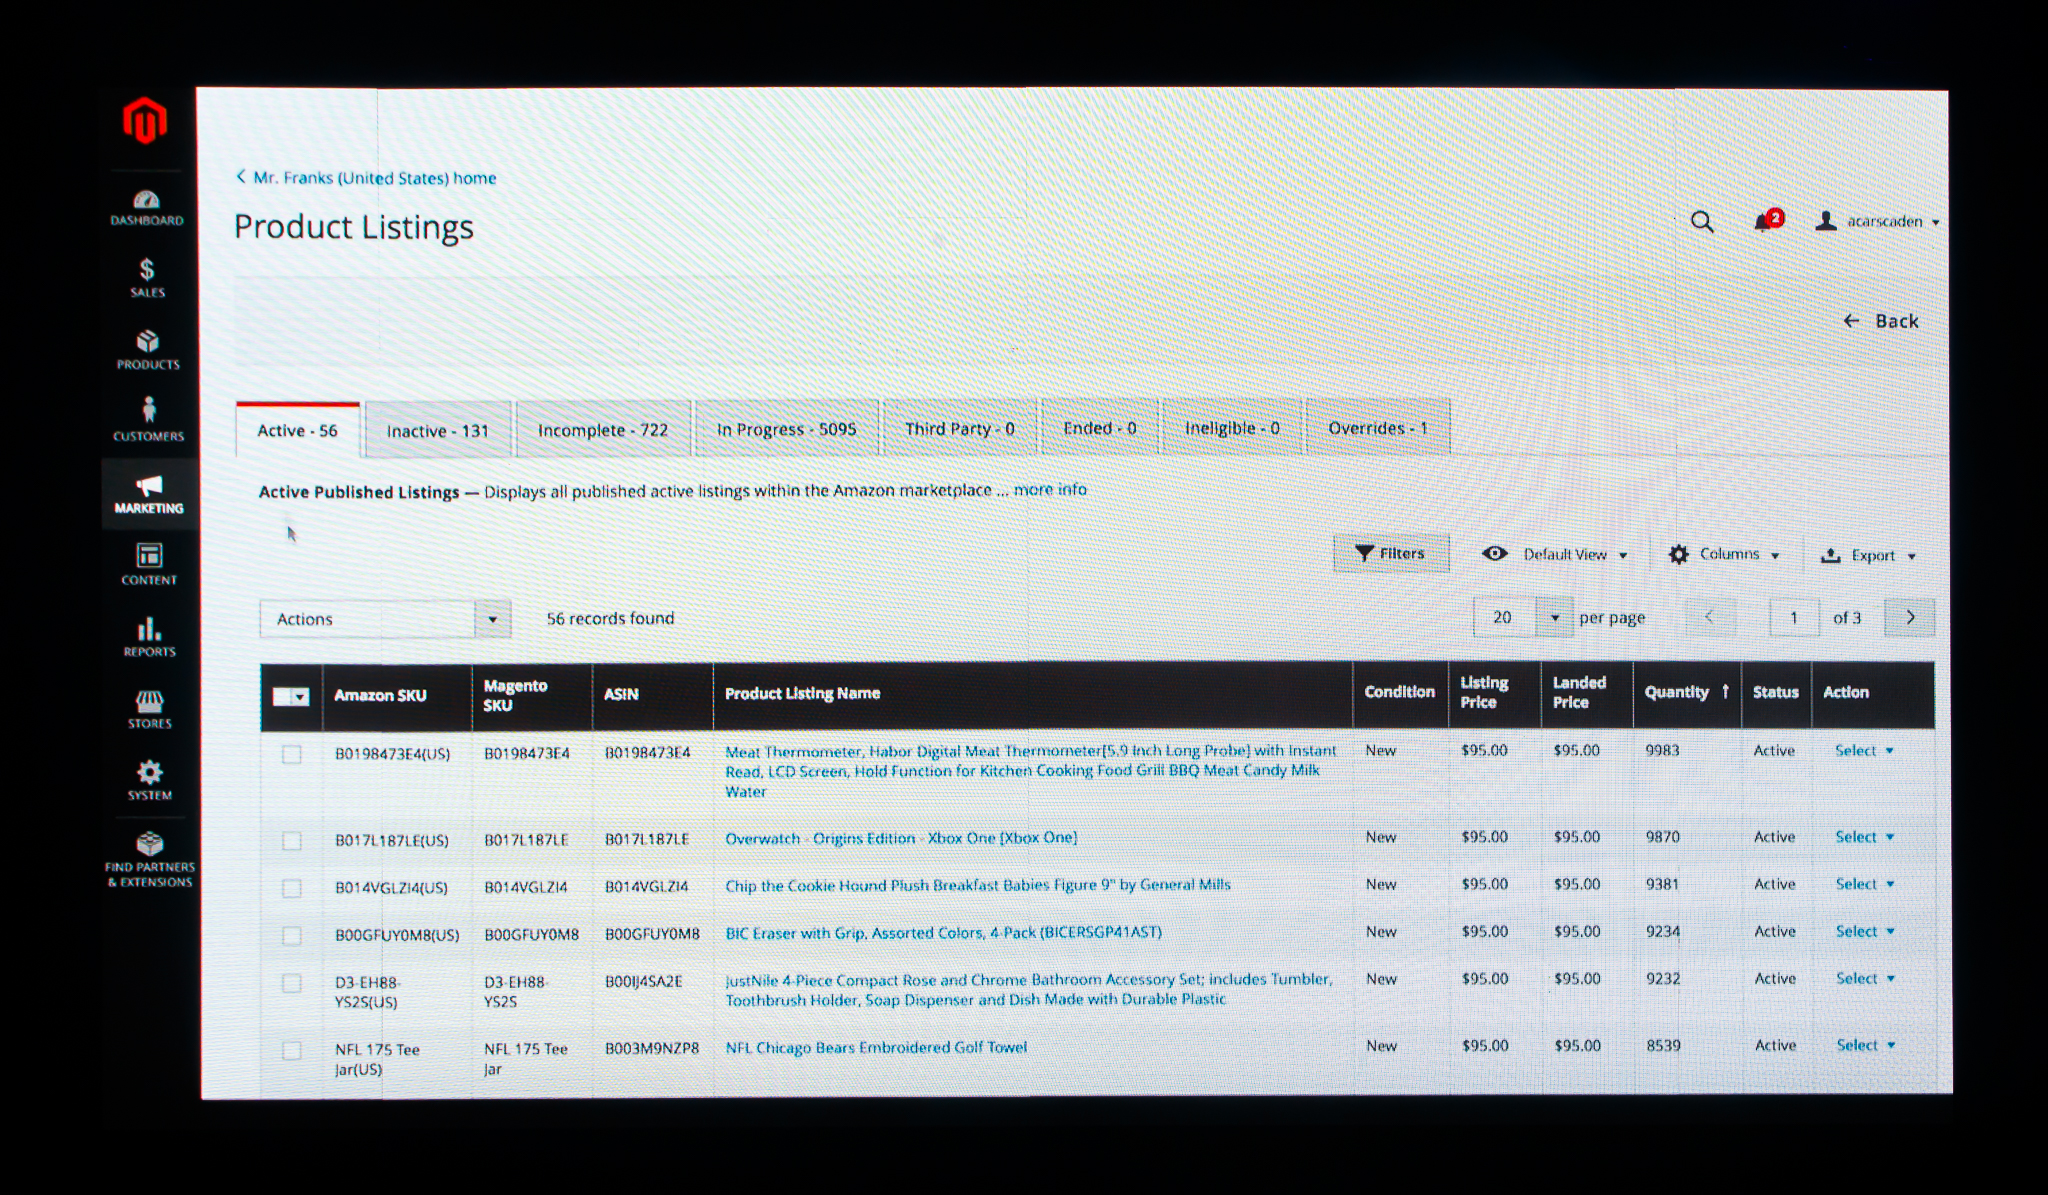
Task: Open Select action for B017L187LE row
Action: coord(1864,837)
